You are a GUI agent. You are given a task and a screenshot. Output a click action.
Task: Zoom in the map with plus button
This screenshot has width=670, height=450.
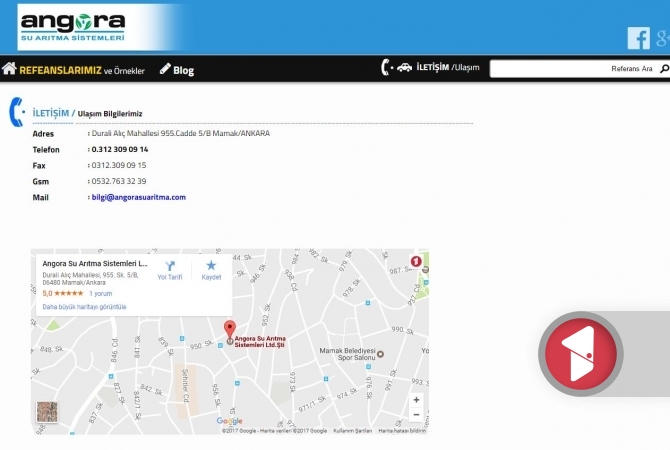coord(416,400)
